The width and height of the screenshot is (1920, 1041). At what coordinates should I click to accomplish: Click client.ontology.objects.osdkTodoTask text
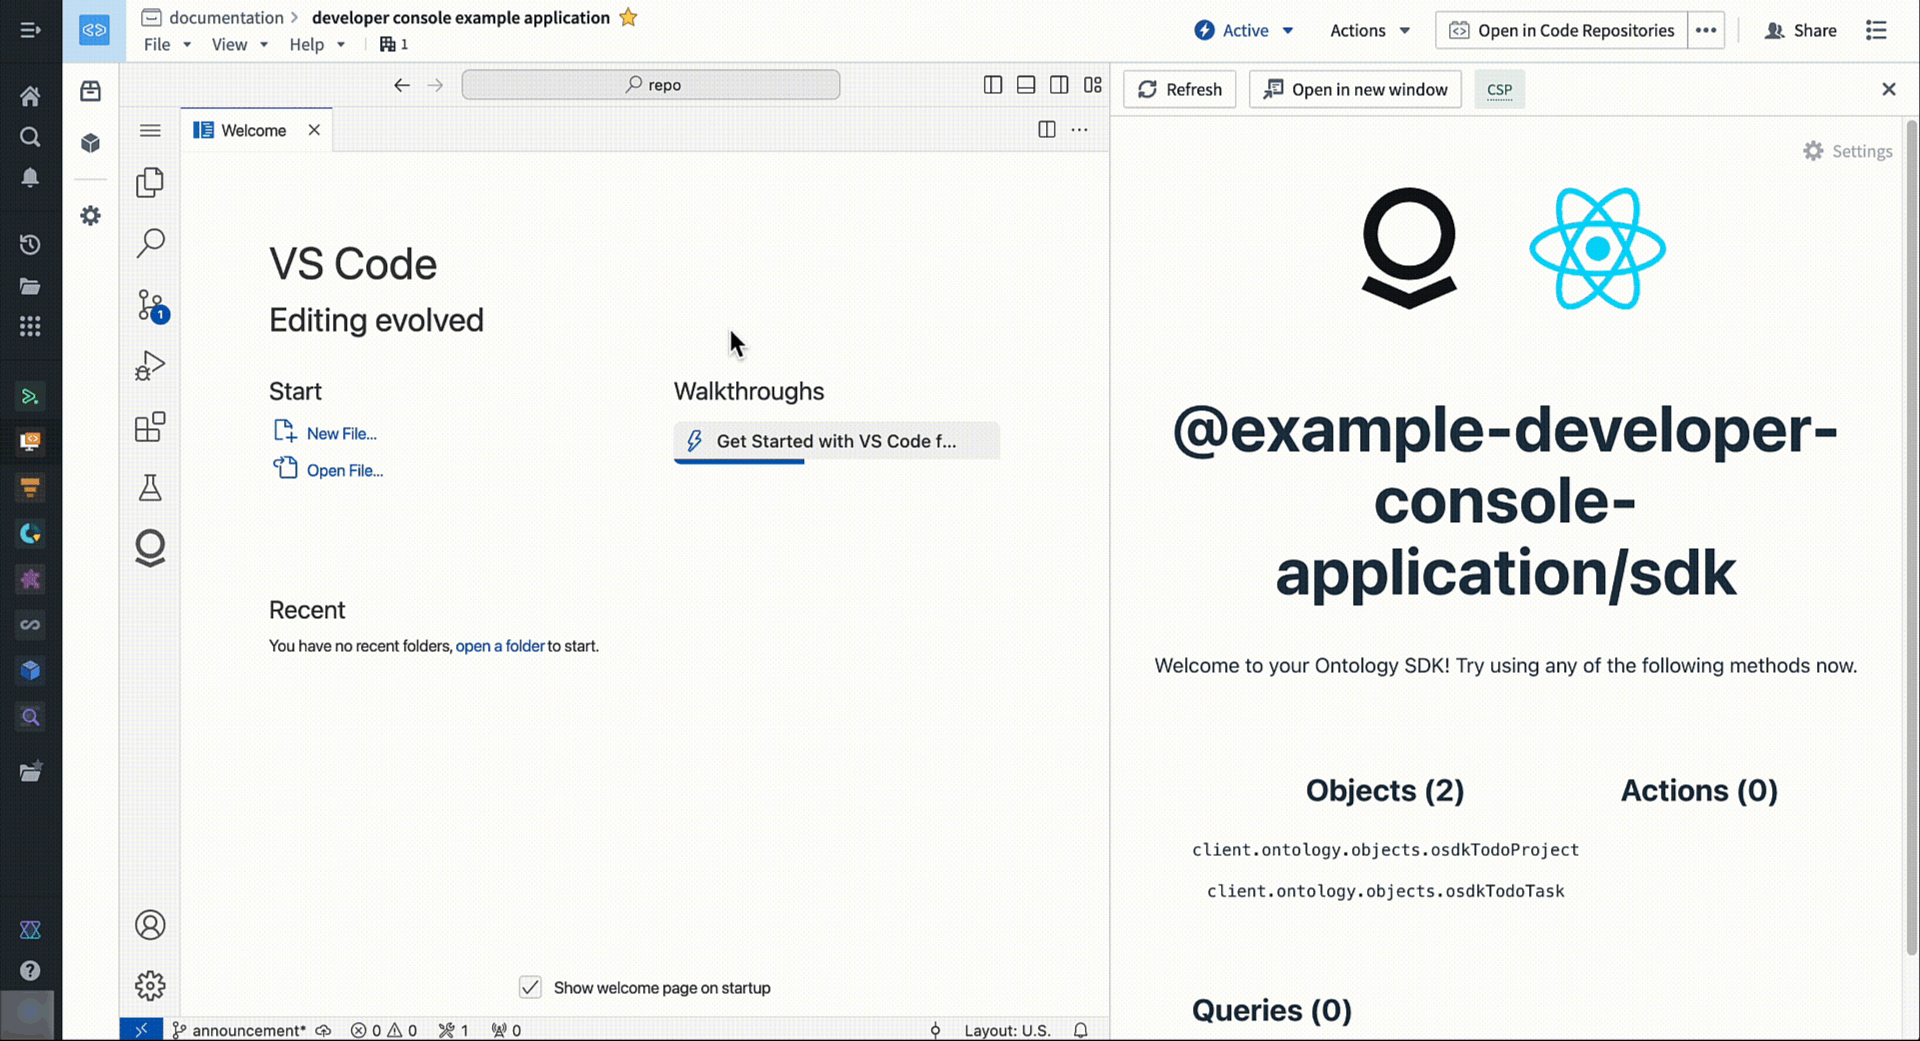(x=1385, y=891)
